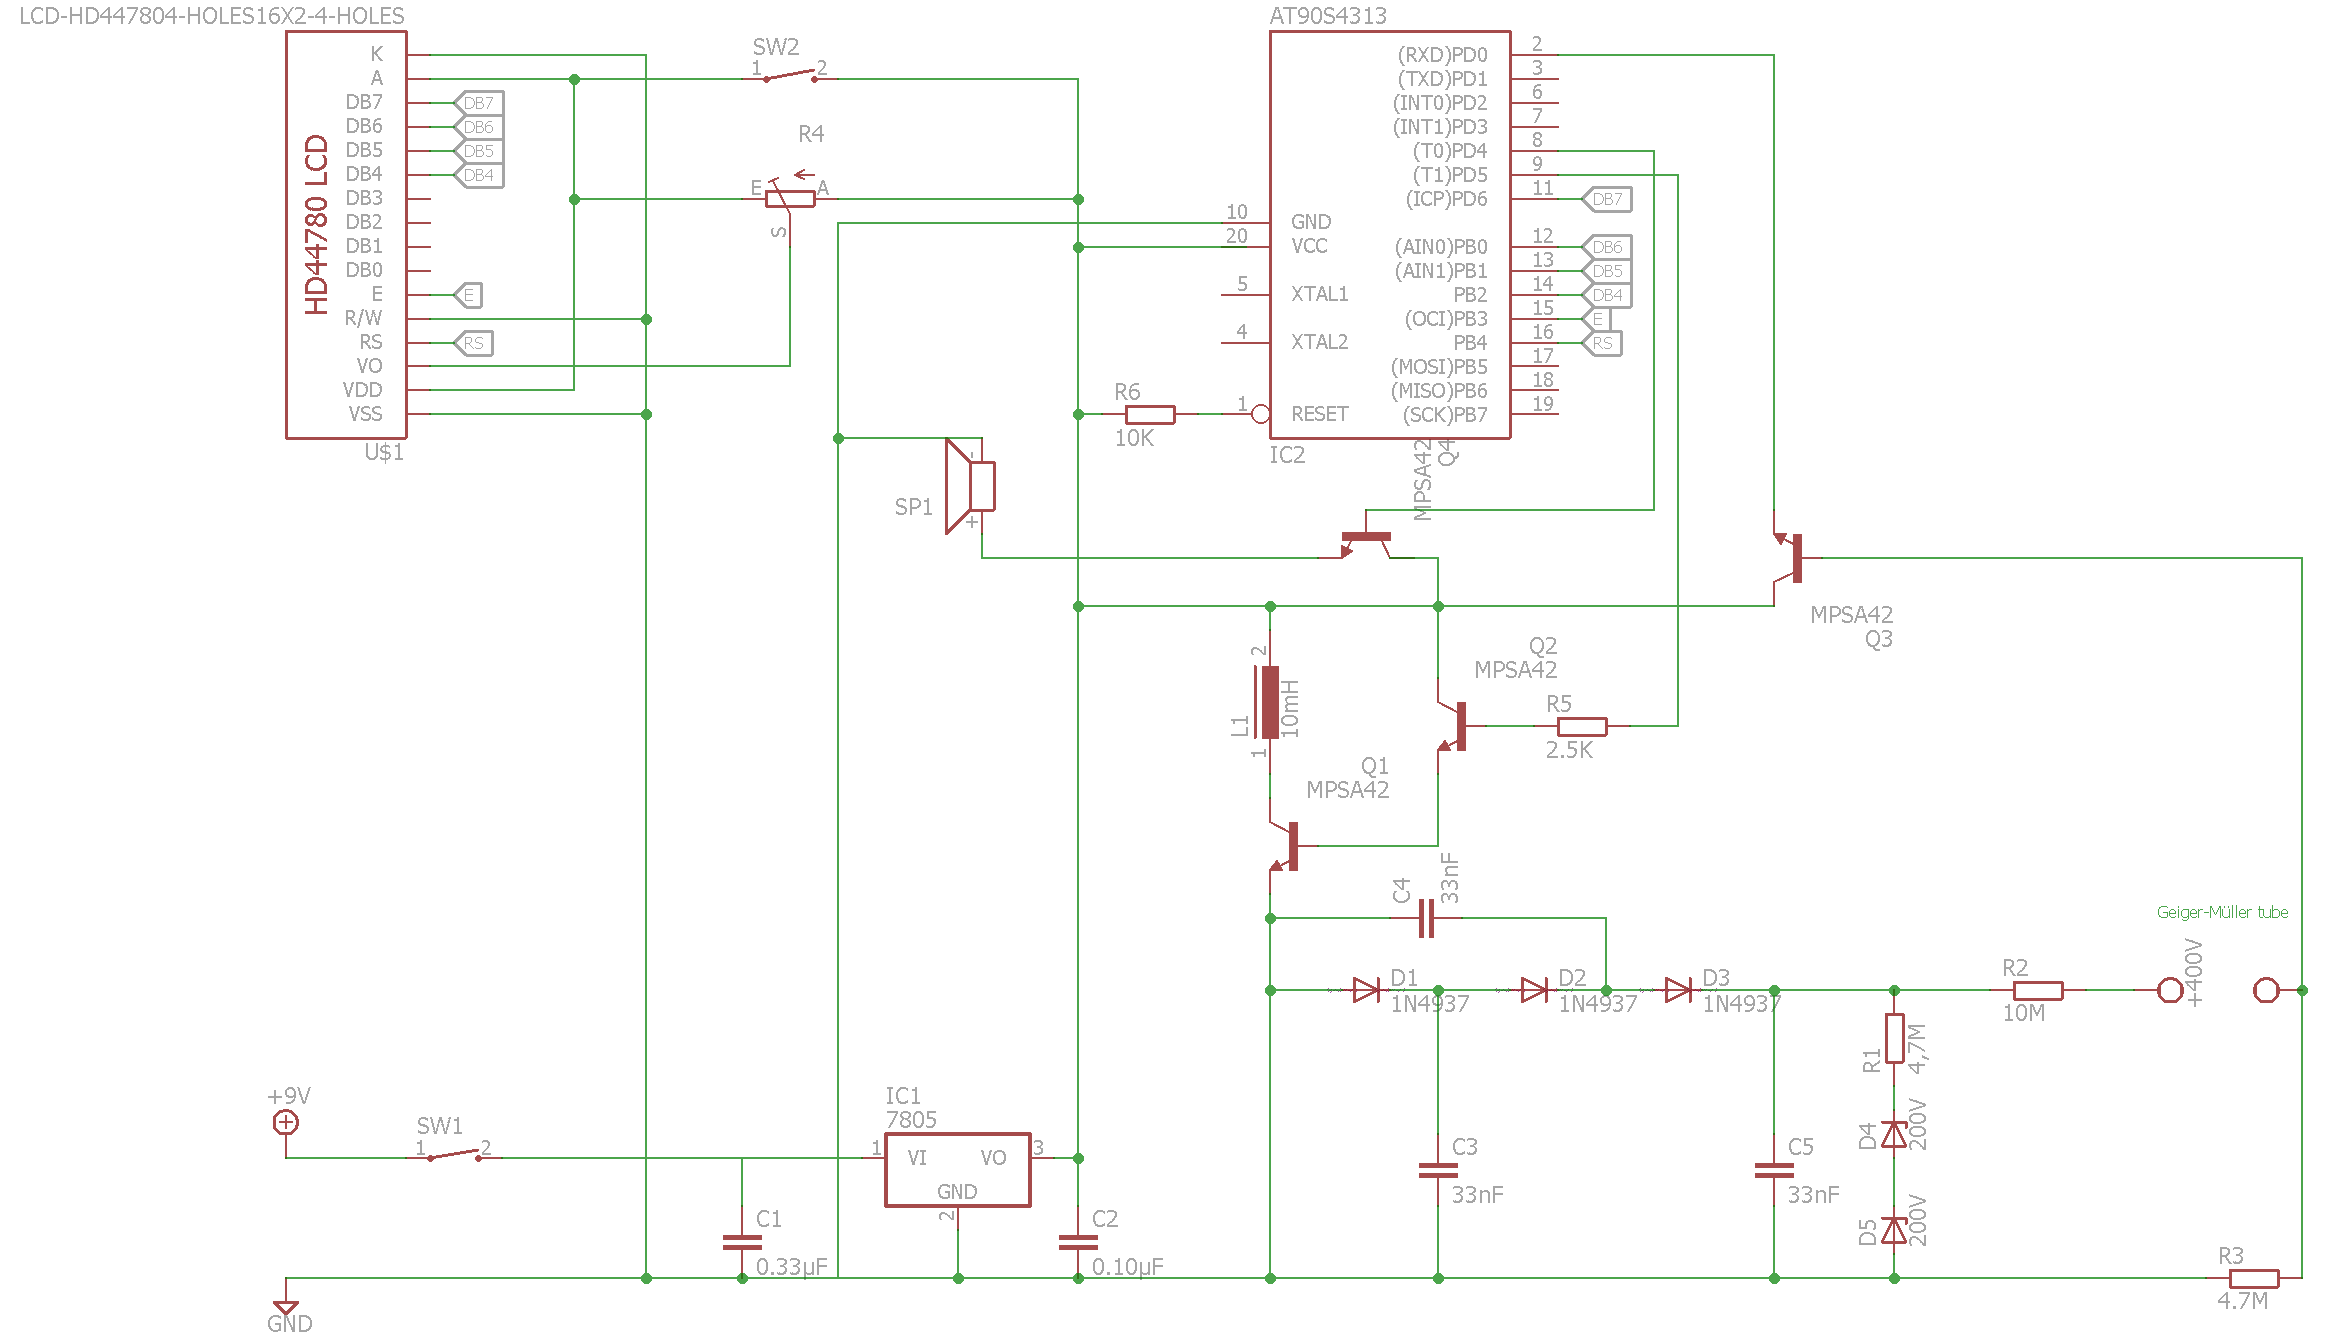The width and height of the screenshot is (2345, 1340).
Task: Click the HD44780 LCD vertical label
Action: 316,225
